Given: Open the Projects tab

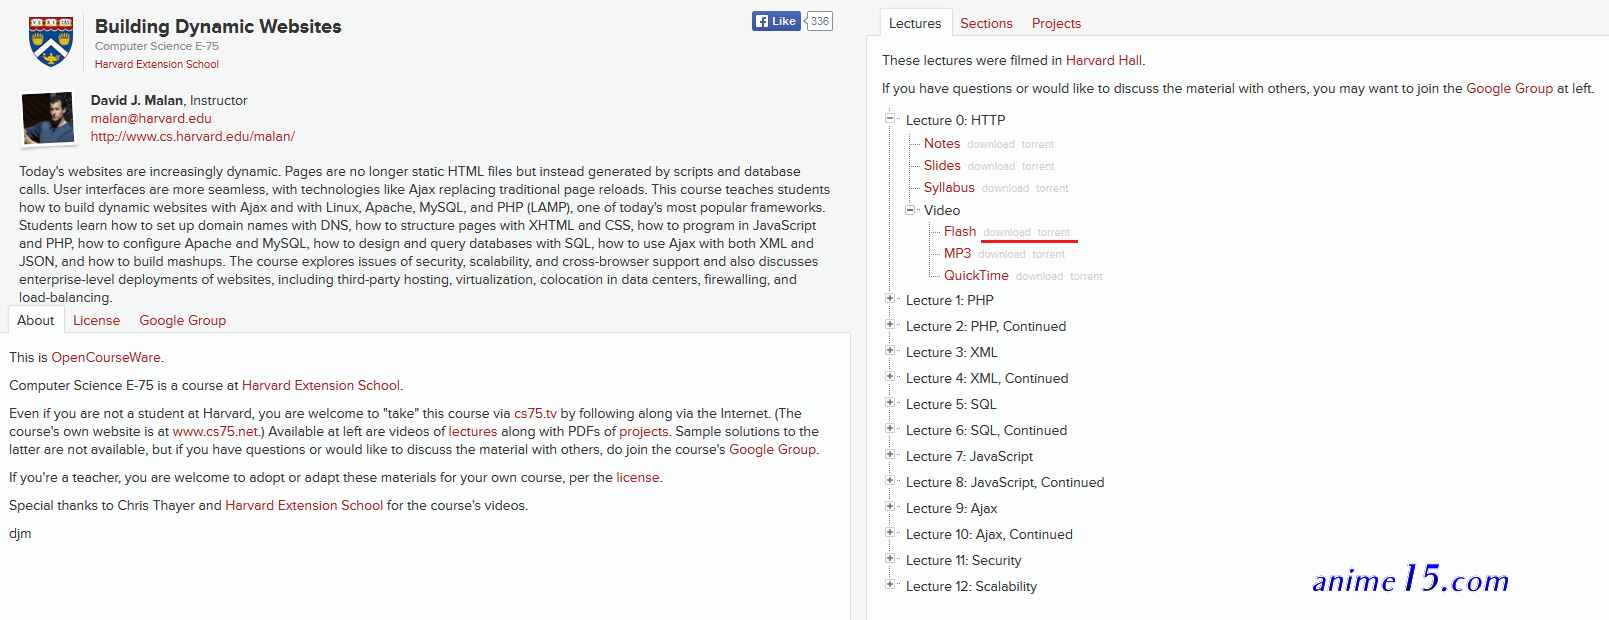Looking at the screenshot, I should tap(1056, 23).
